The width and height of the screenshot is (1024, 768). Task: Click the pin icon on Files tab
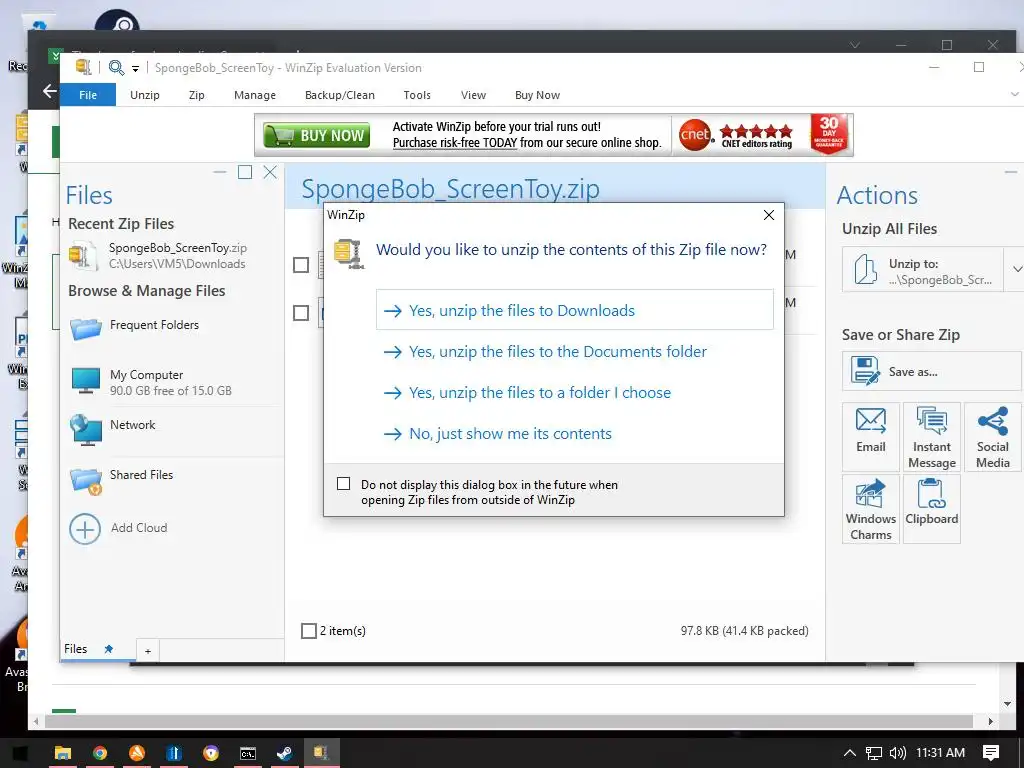pos(108,648)
